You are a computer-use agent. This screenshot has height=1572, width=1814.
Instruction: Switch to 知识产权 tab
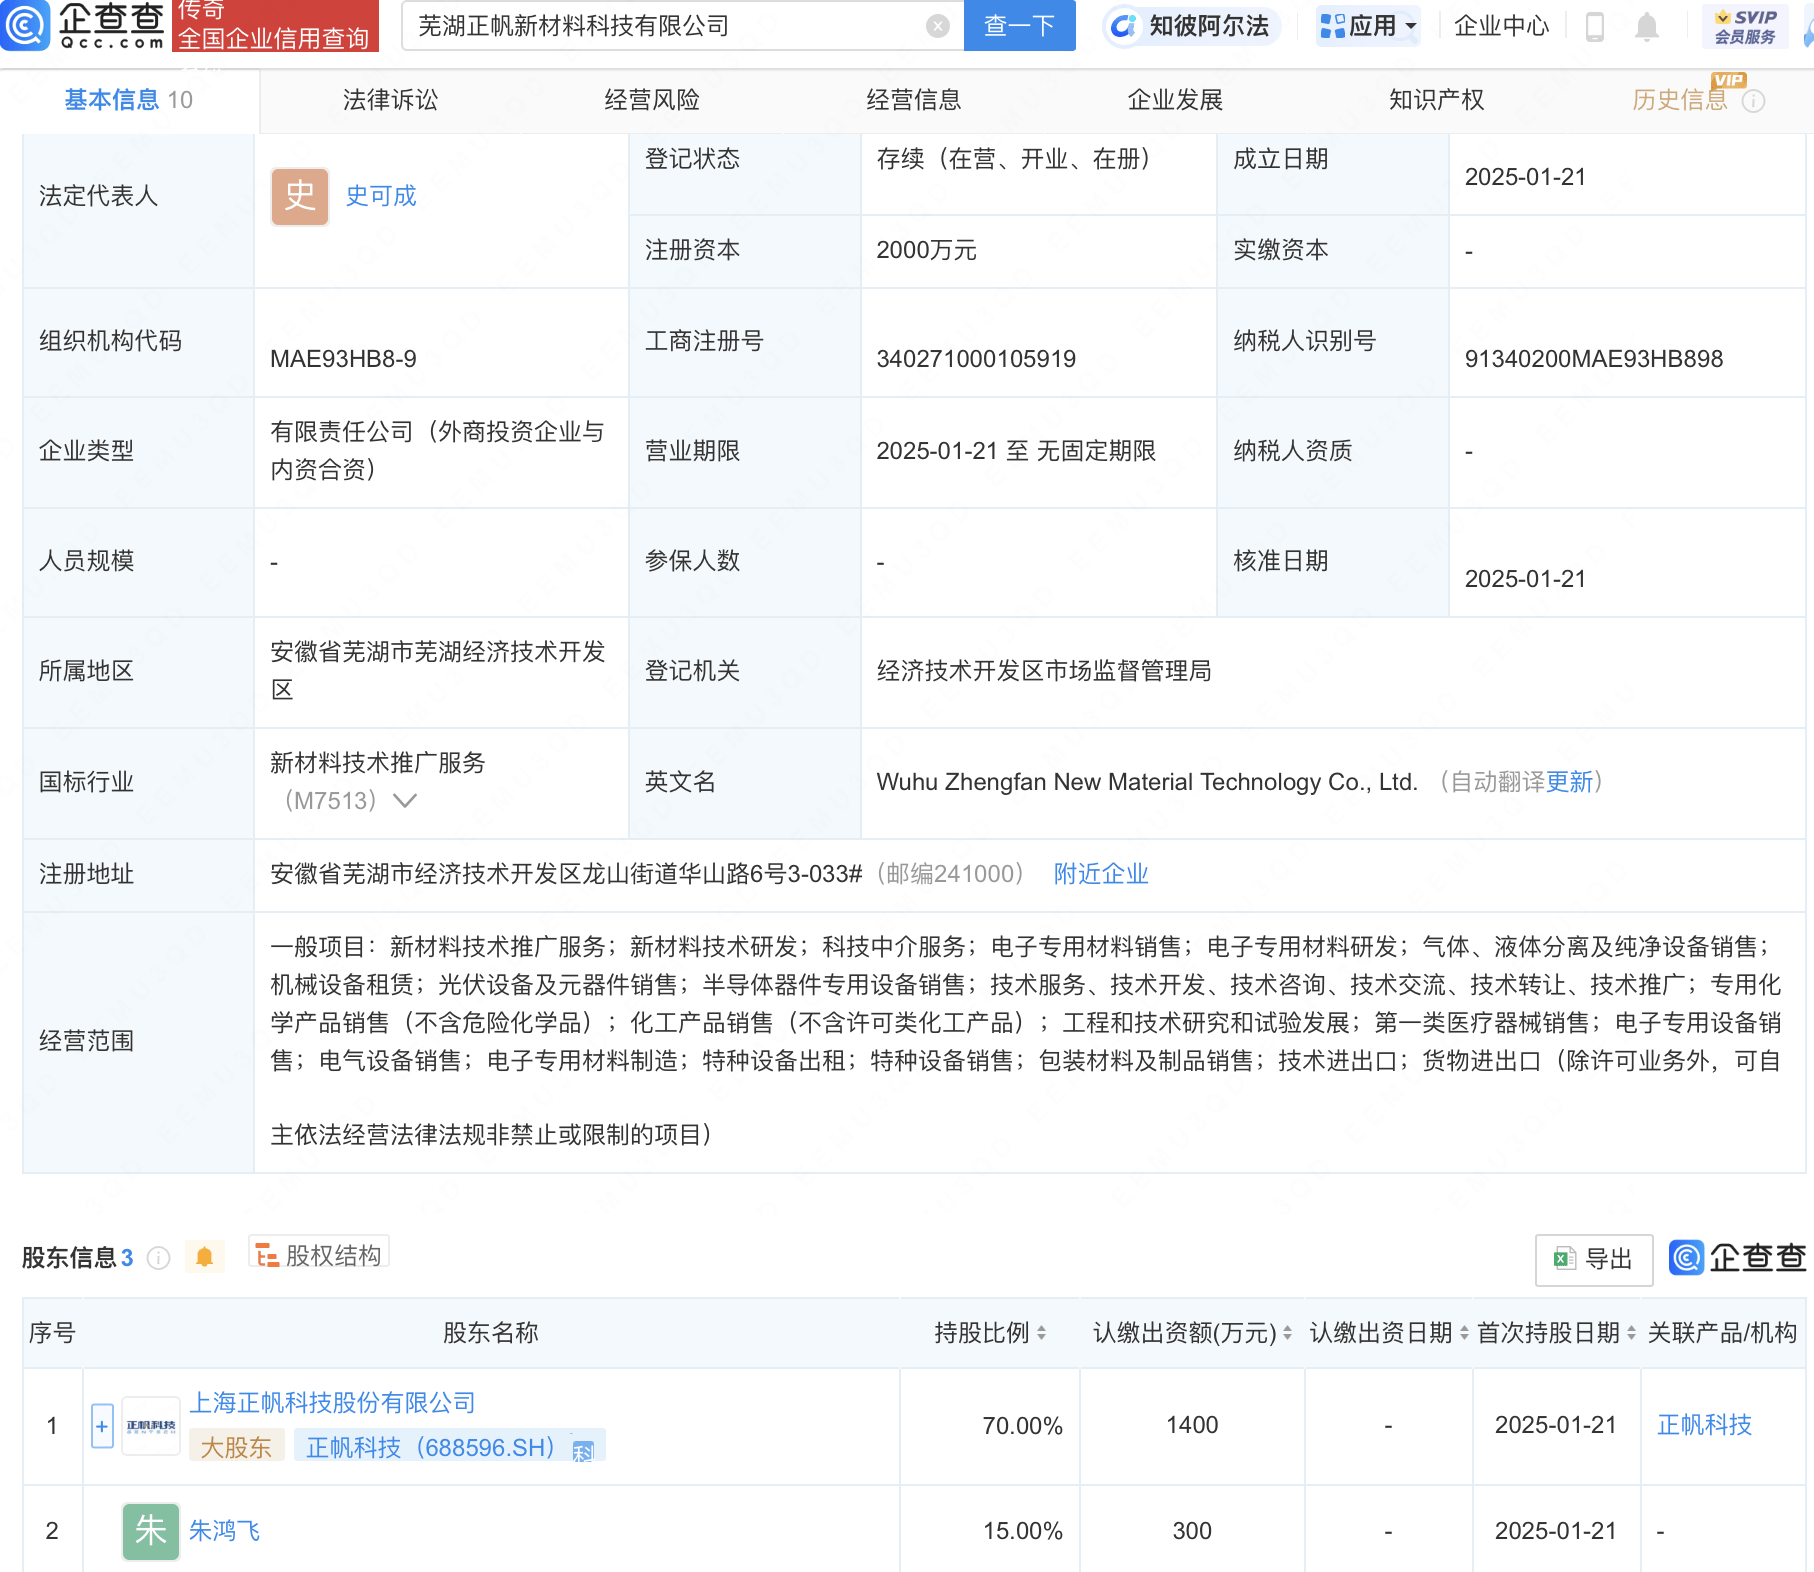point(1437,100)
